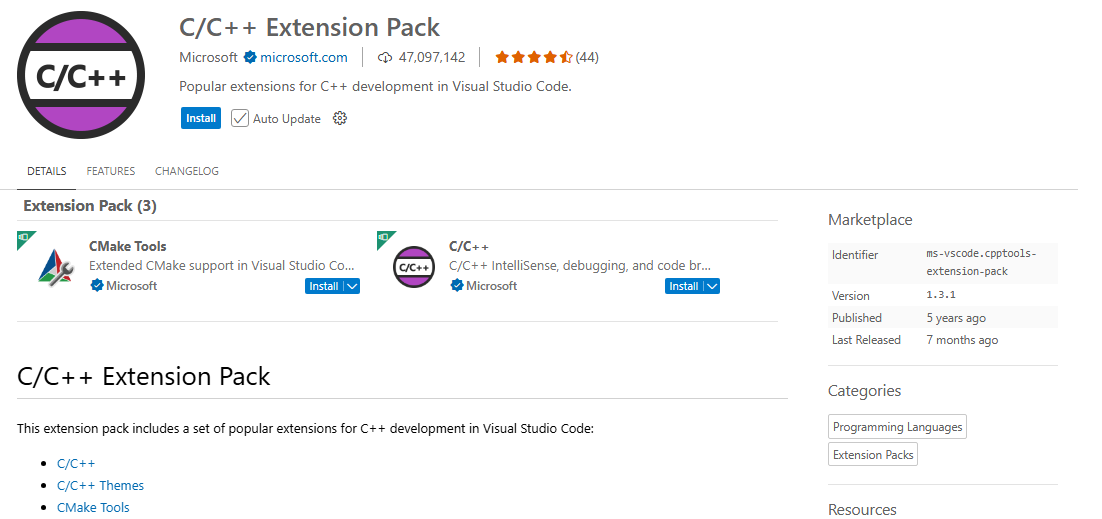This screenshot has height=519, width=1102.
Task: Click the C/C++ extension icon in the pack list
Action: pos(414,267)
